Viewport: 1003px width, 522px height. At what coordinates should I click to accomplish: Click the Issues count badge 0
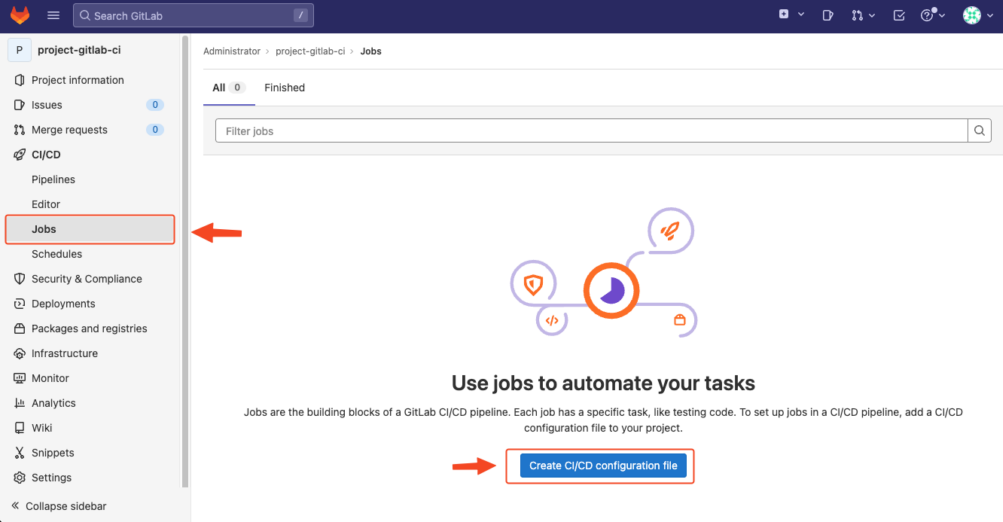tap(155, 105)
